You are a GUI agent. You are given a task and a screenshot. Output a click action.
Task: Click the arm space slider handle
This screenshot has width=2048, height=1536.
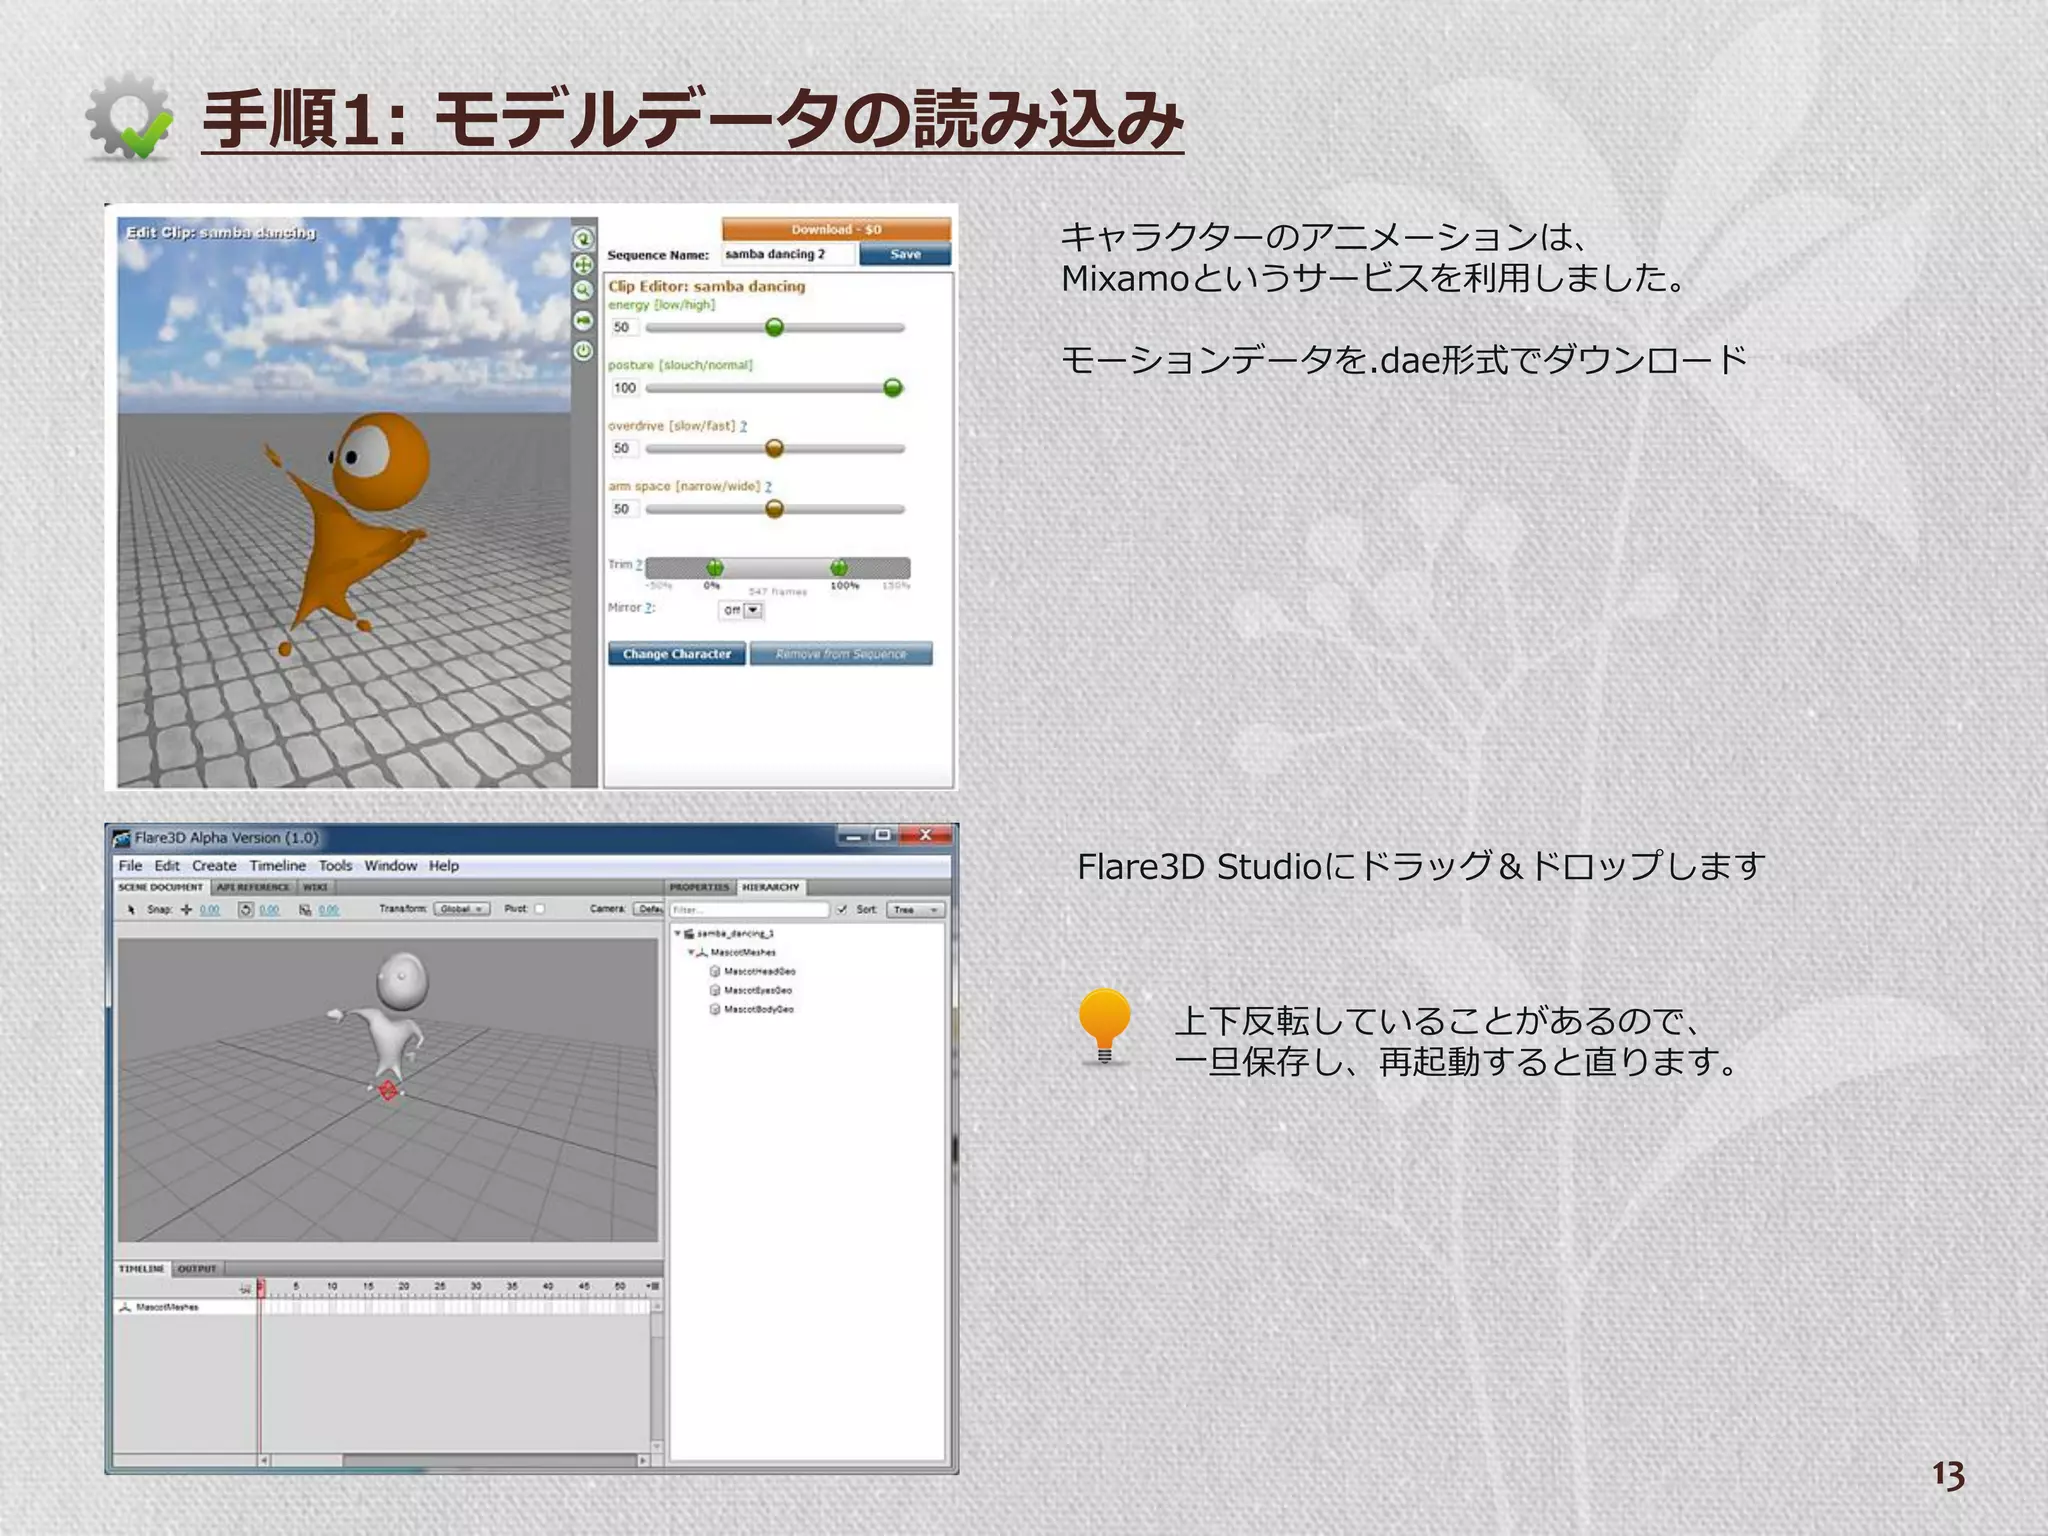click(774, 509)
